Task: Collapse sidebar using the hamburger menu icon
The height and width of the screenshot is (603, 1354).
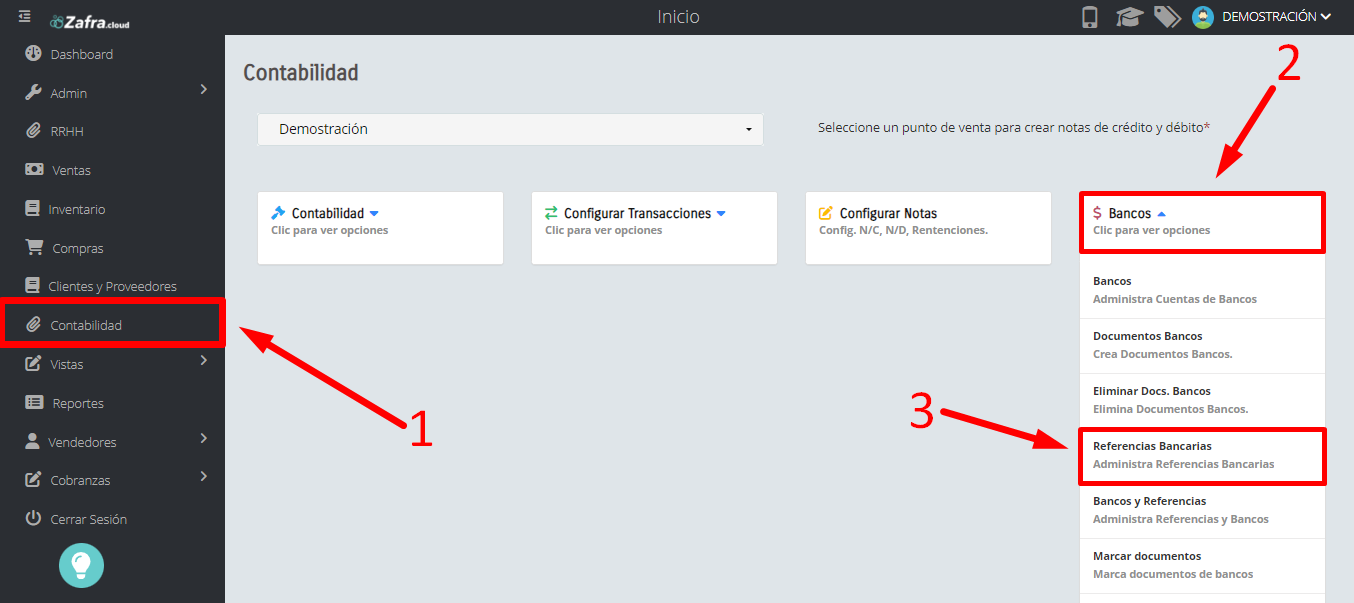Action: (24, 16)
